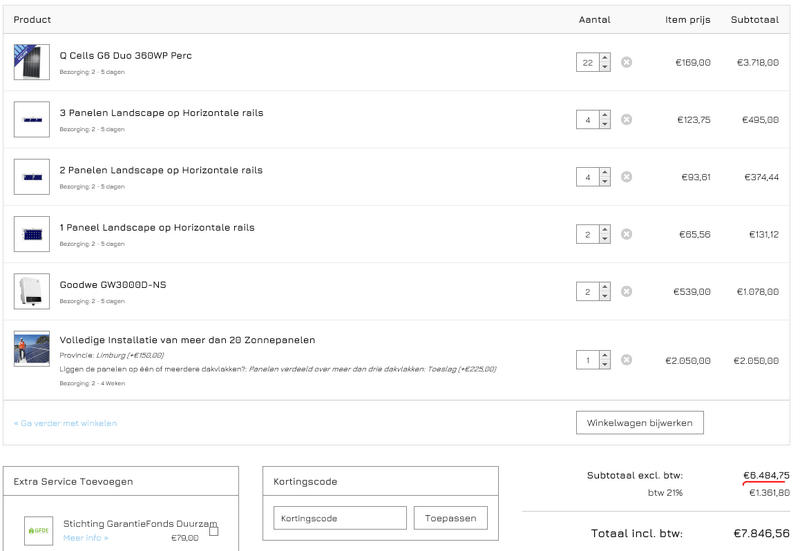Click the Toepassen discount button
Screen dimensions: 800x551
451,518
